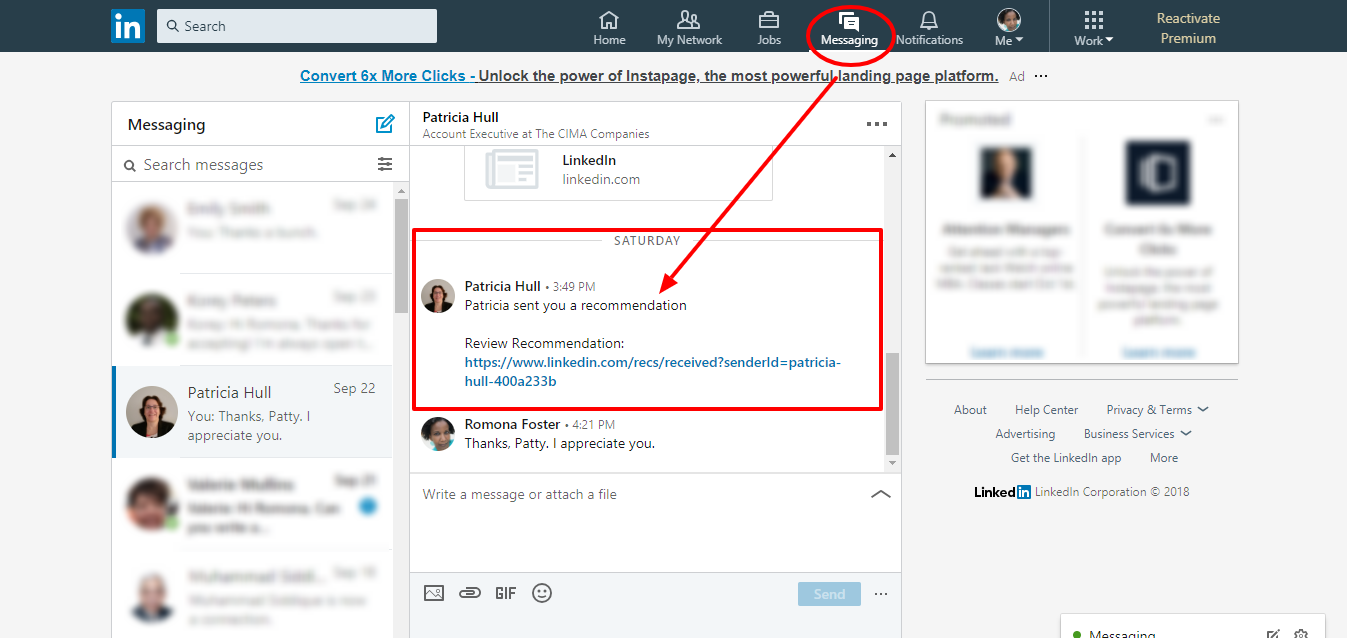1347x638 pixels.
Task: Open the Review Recommendation URL
Action: 653,372
